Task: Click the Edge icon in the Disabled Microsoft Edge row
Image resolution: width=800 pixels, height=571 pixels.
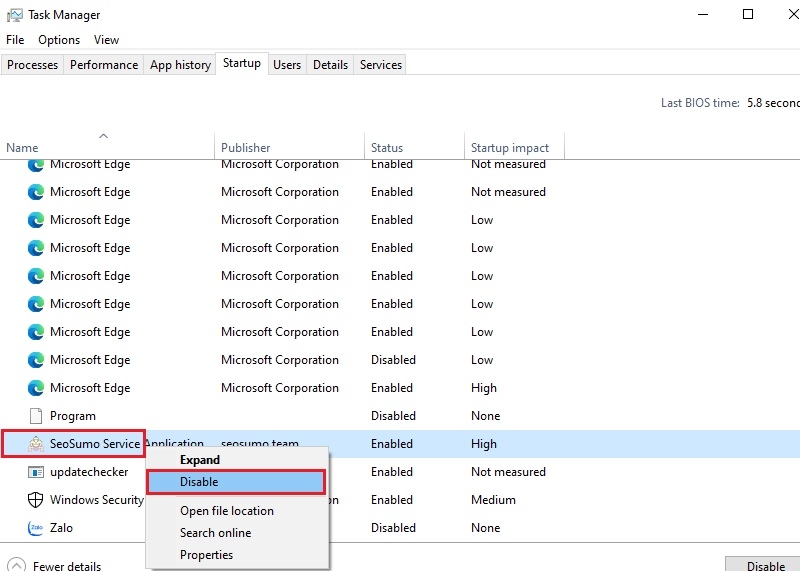Action: [36, 360]
